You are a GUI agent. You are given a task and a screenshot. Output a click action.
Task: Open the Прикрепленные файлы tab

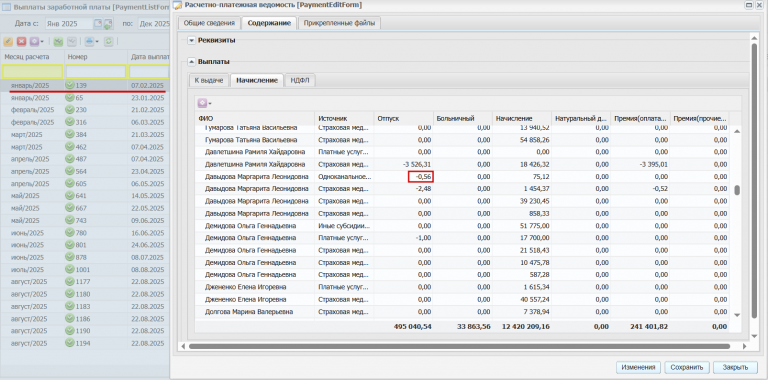[339, 23]
